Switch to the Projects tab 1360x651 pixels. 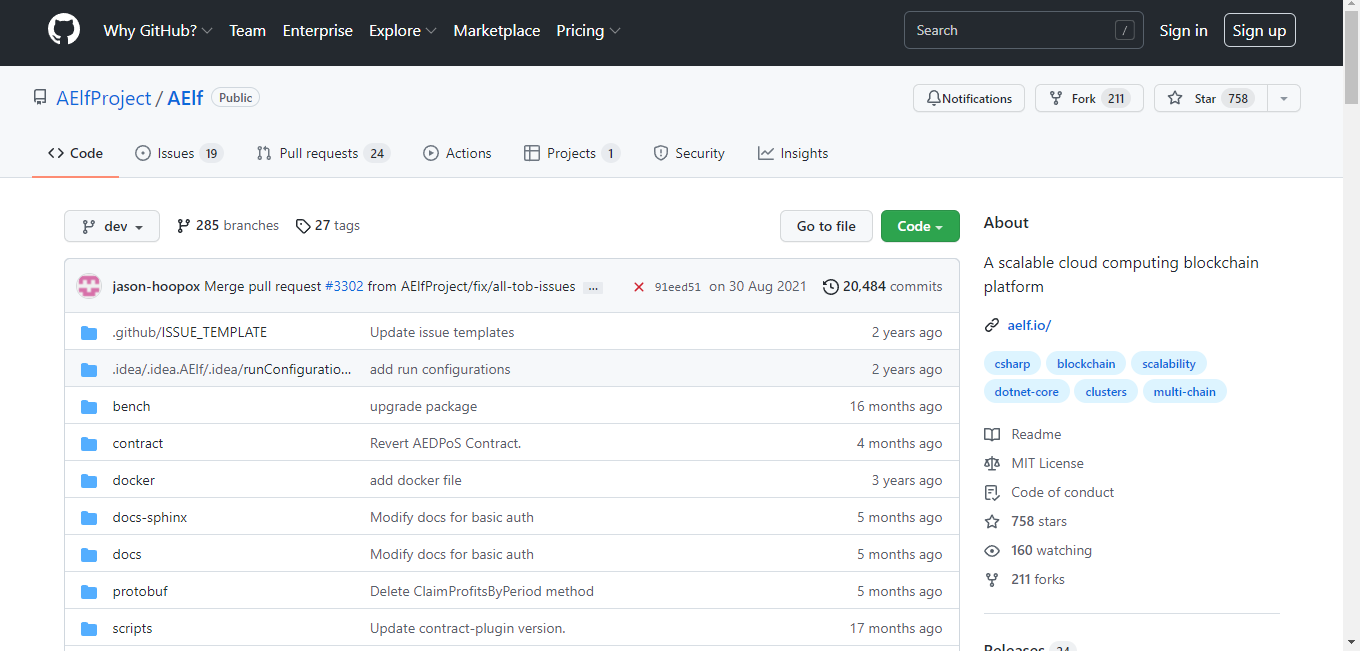572,153
